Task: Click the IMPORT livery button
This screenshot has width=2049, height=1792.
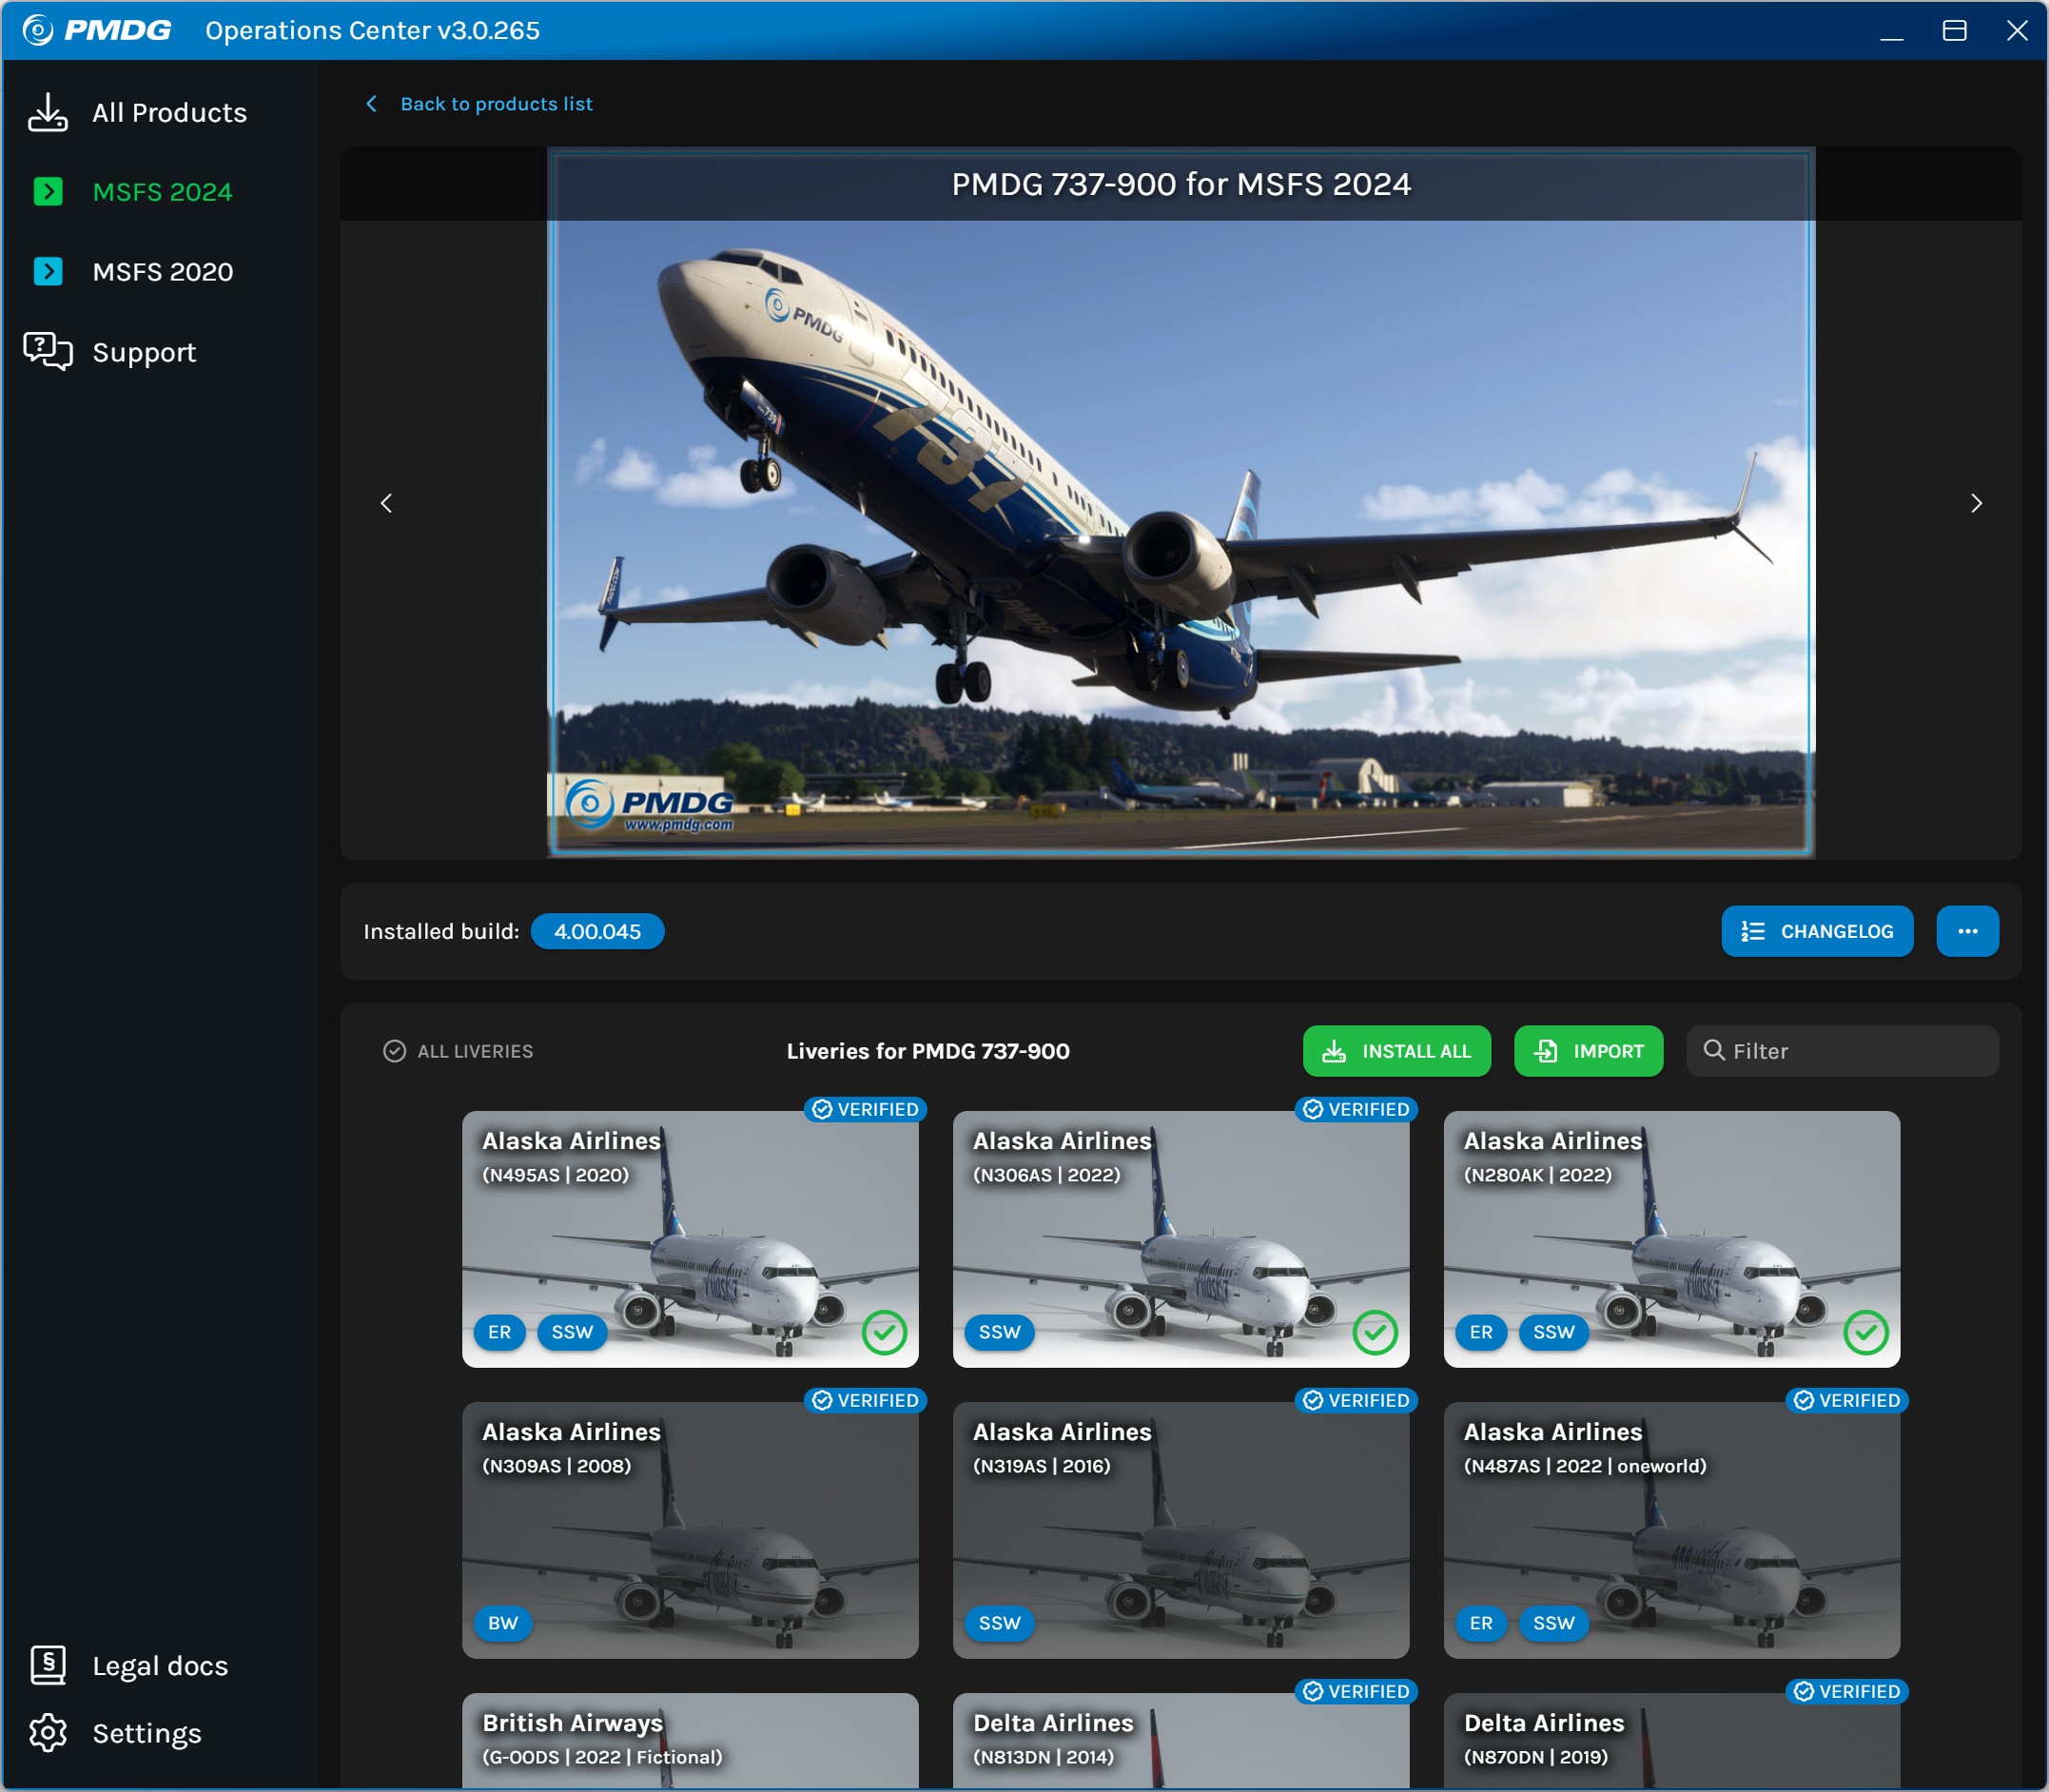Action: pyautogui.click(x=1589, y=1051)
